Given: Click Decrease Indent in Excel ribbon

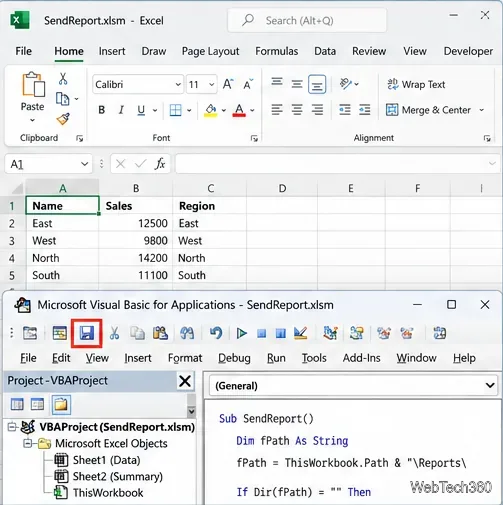Looking at the screenshot, I should (345, 110).
